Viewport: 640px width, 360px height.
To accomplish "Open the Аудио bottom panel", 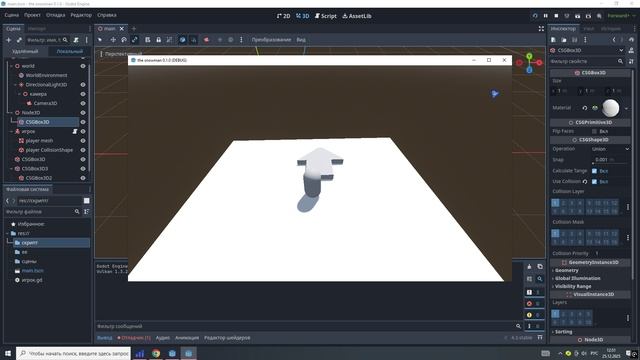I will tap(163, 338).
